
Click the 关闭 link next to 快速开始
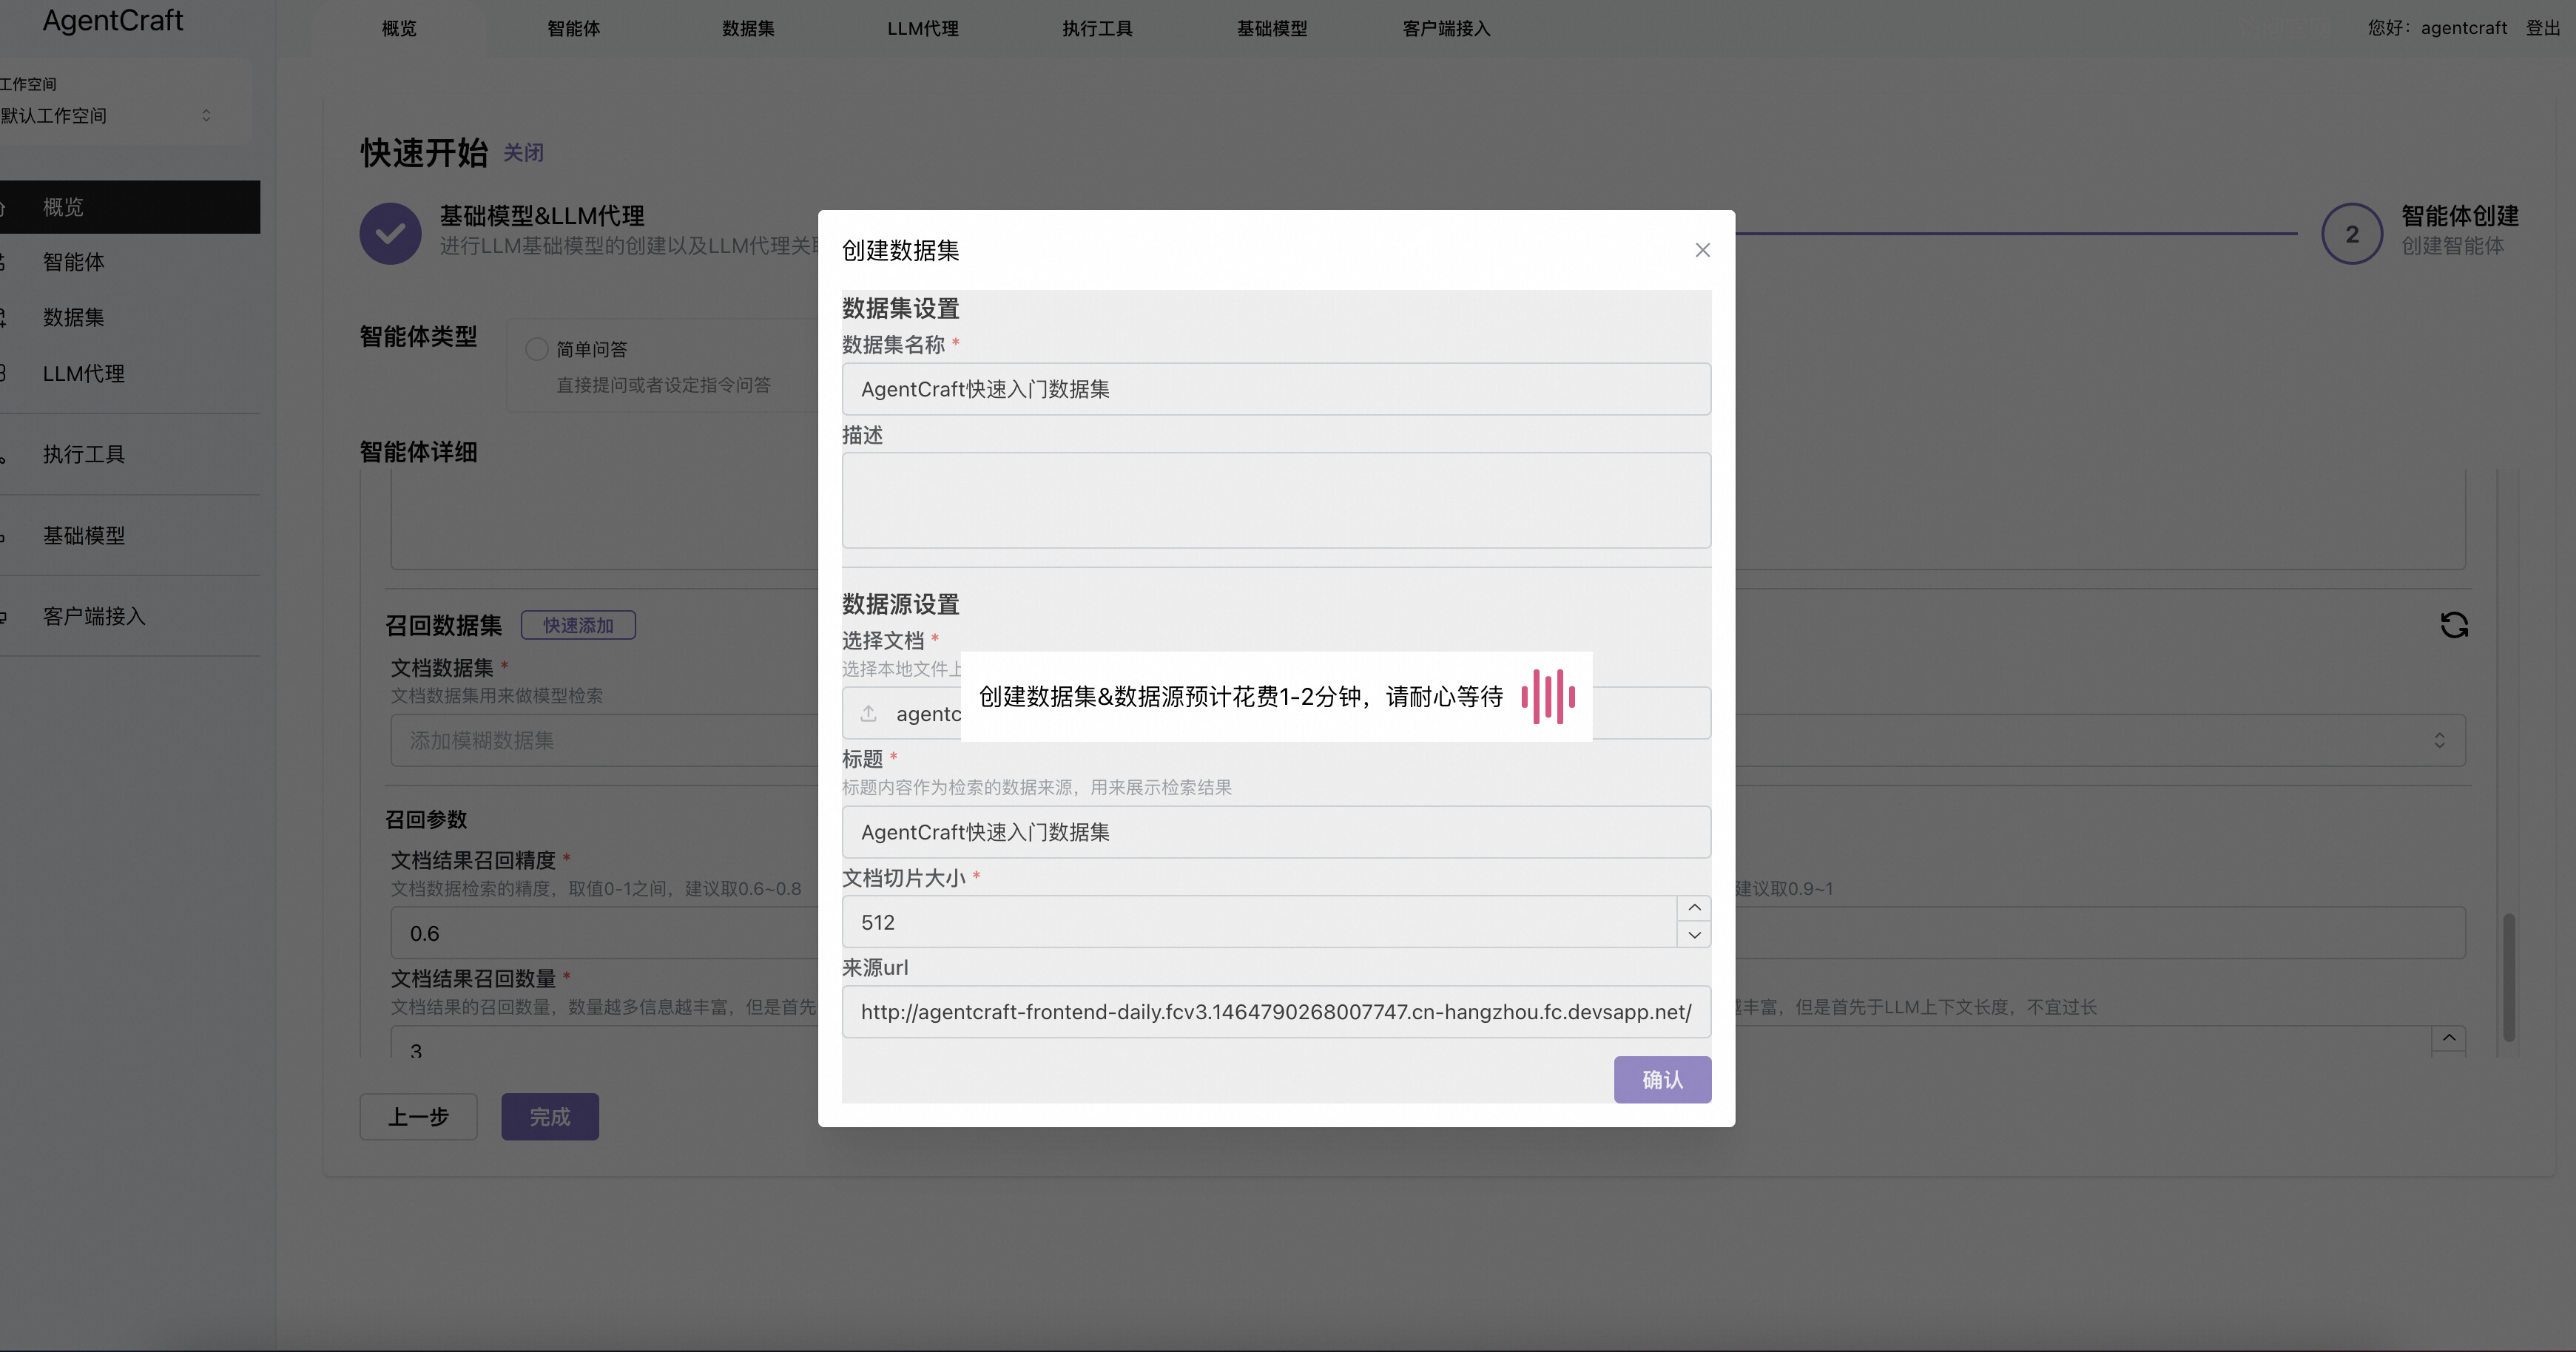coord(524,153)
